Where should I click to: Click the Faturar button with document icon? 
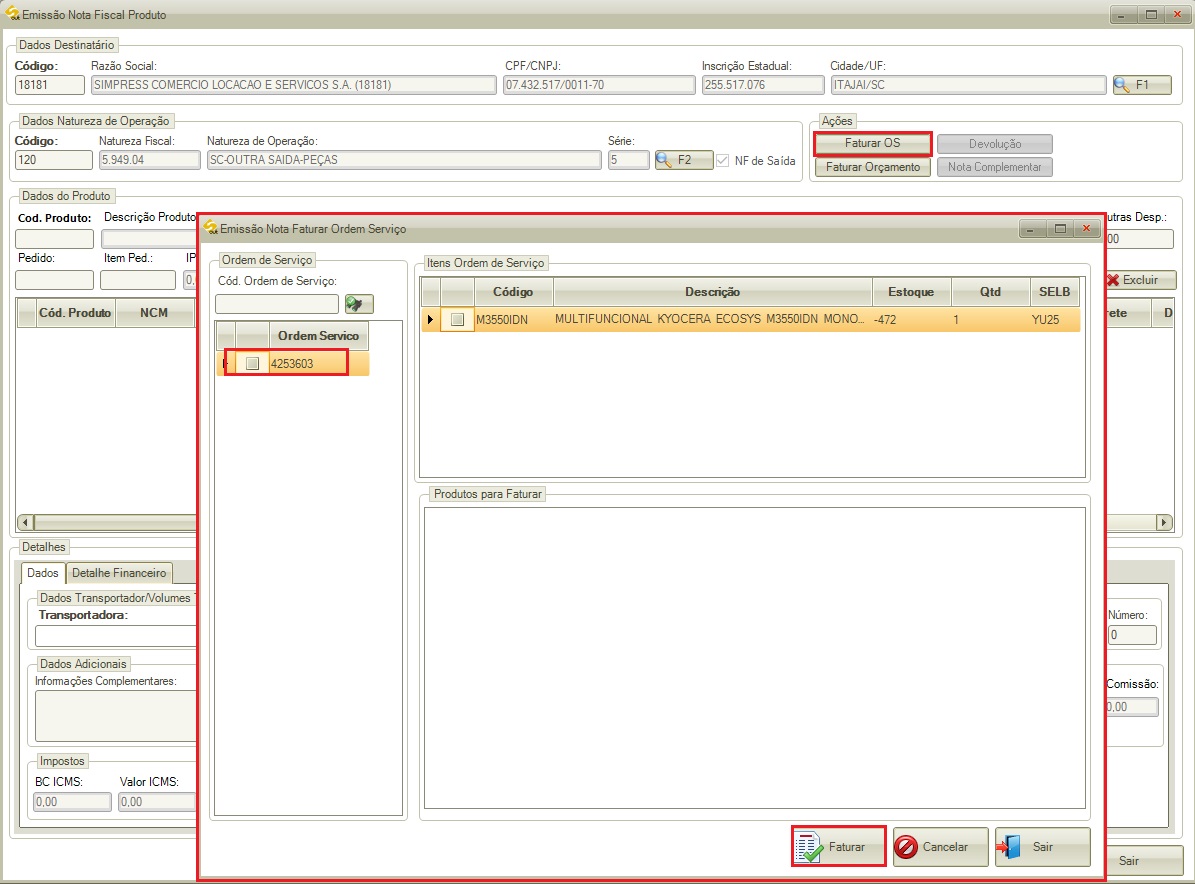point(838,847)
